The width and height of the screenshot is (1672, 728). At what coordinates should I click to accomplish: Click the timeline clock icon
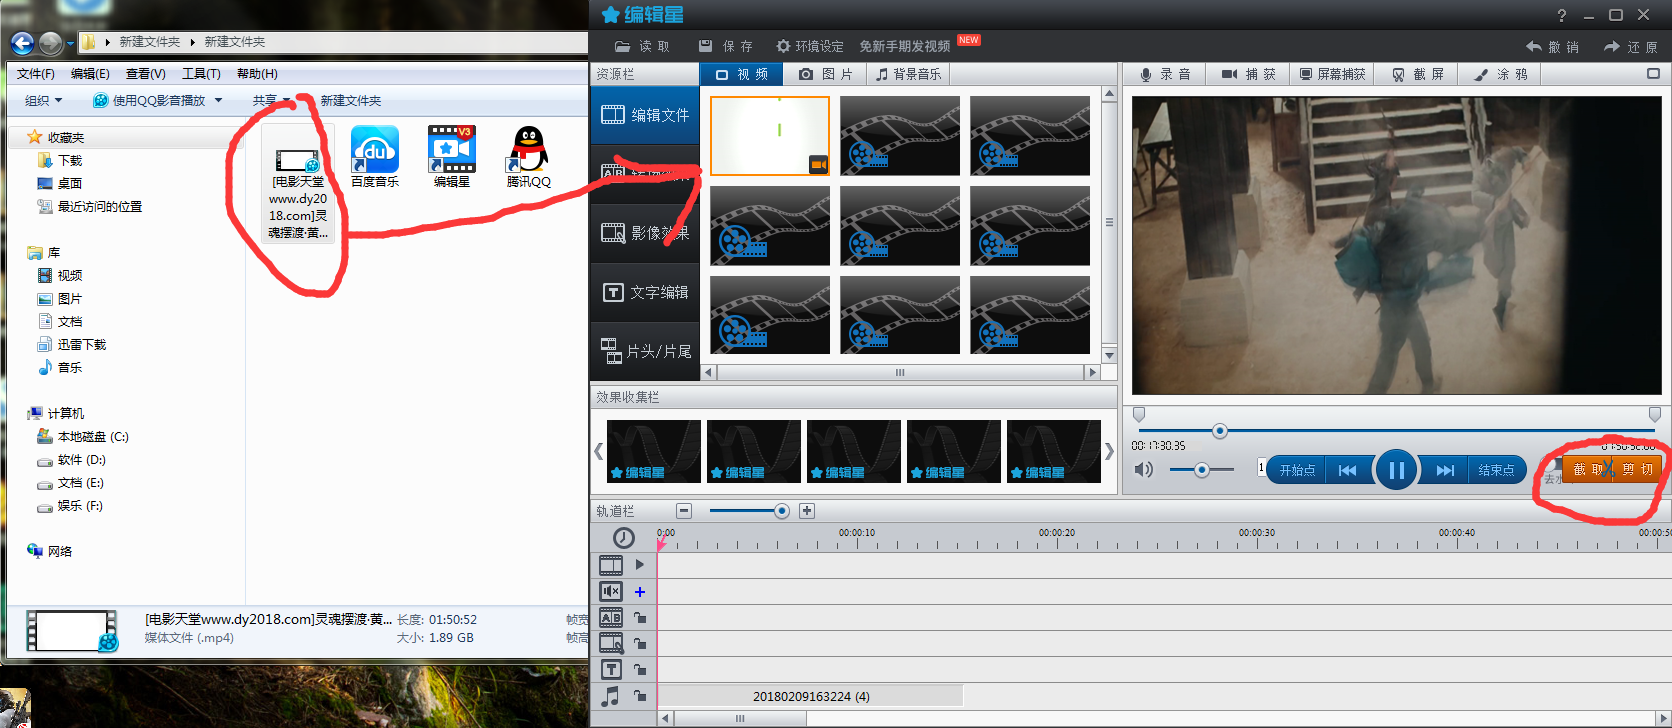click(x=624, y=538)
